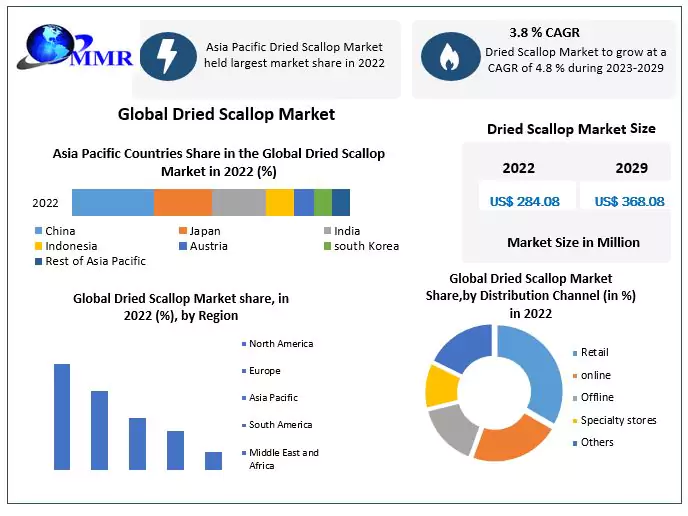
Task: Click the Indonesia yellow legend marker
Action: coord(38,246)
